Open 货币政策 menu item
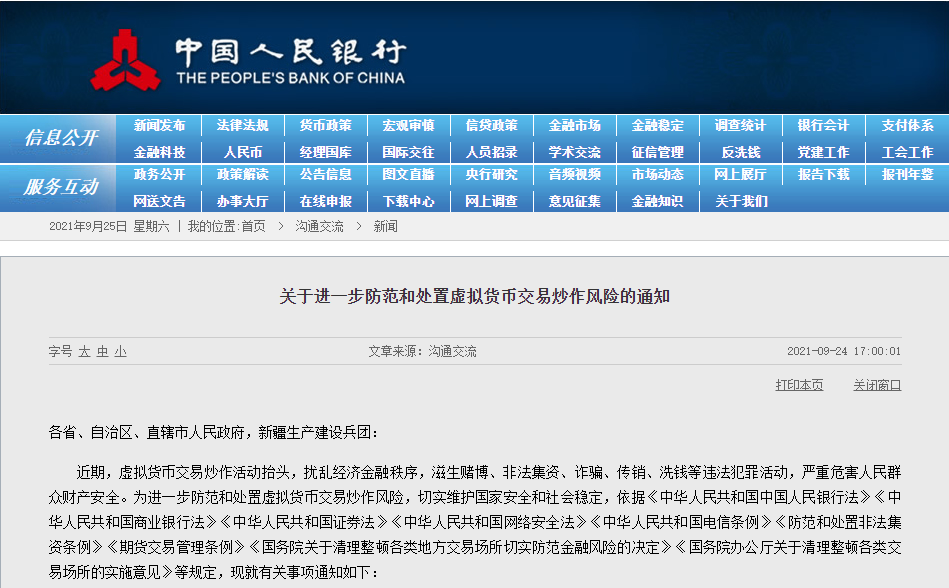 pyautogui.click(x=325, y=125)
